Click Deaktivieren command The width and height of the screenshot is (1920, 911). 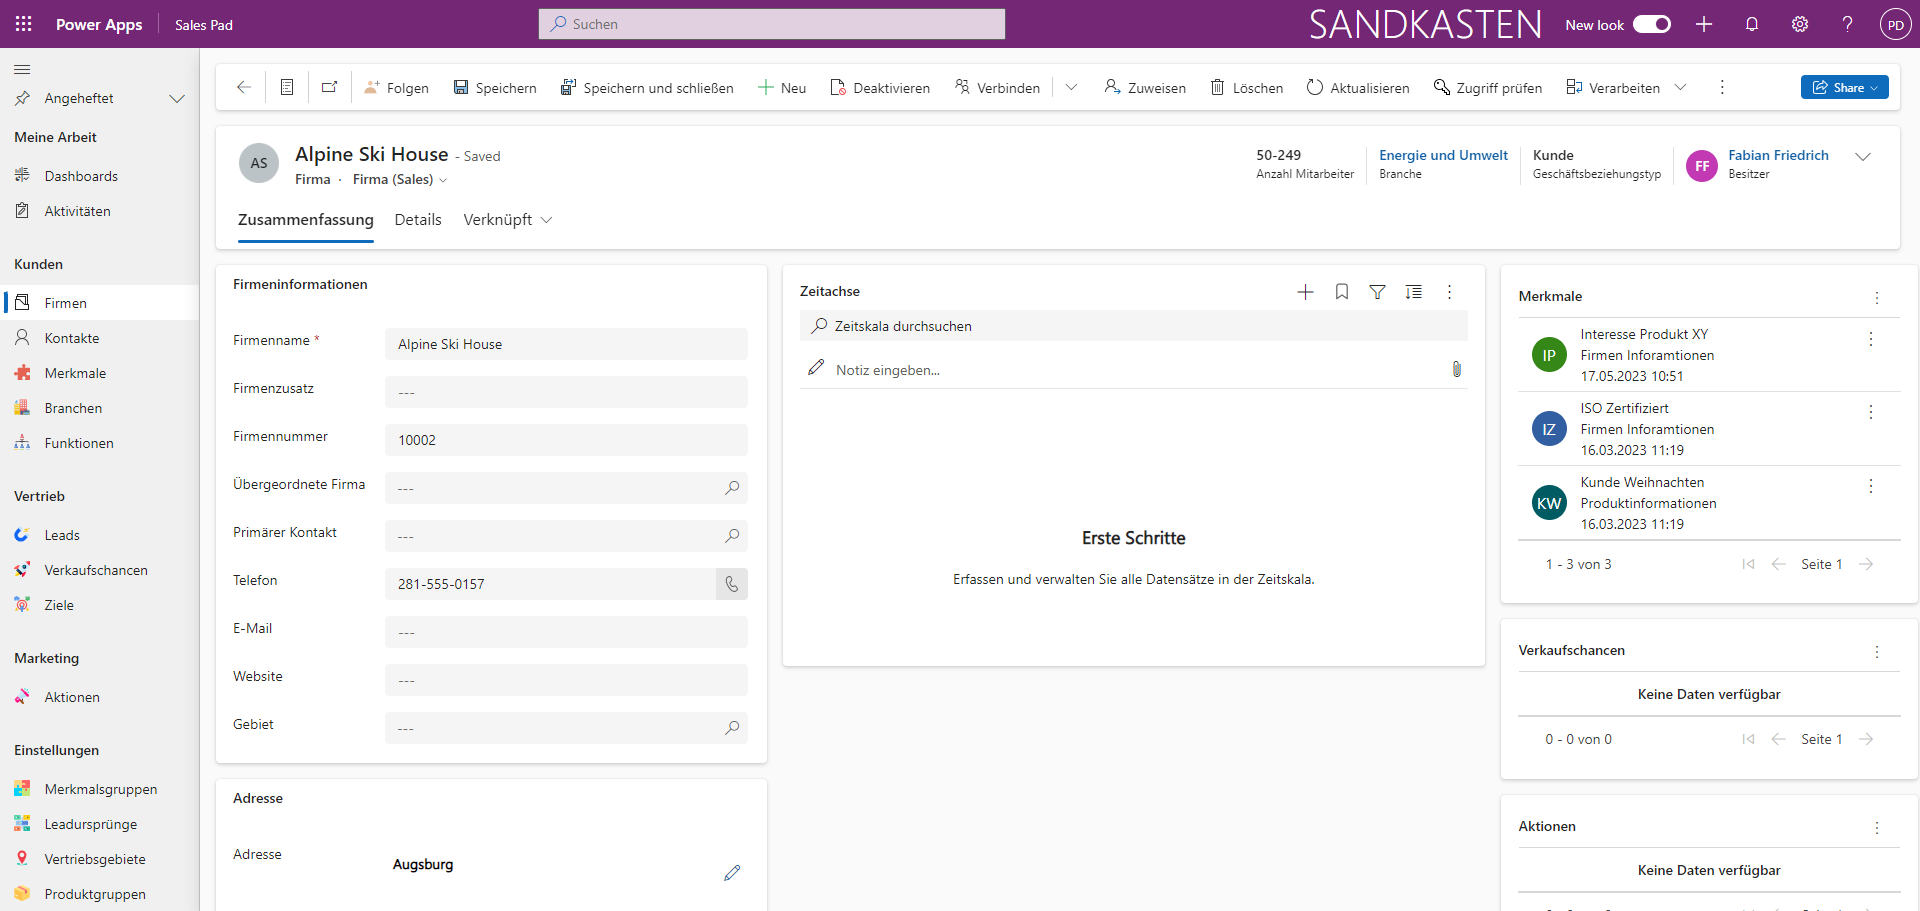coord(880,88)
